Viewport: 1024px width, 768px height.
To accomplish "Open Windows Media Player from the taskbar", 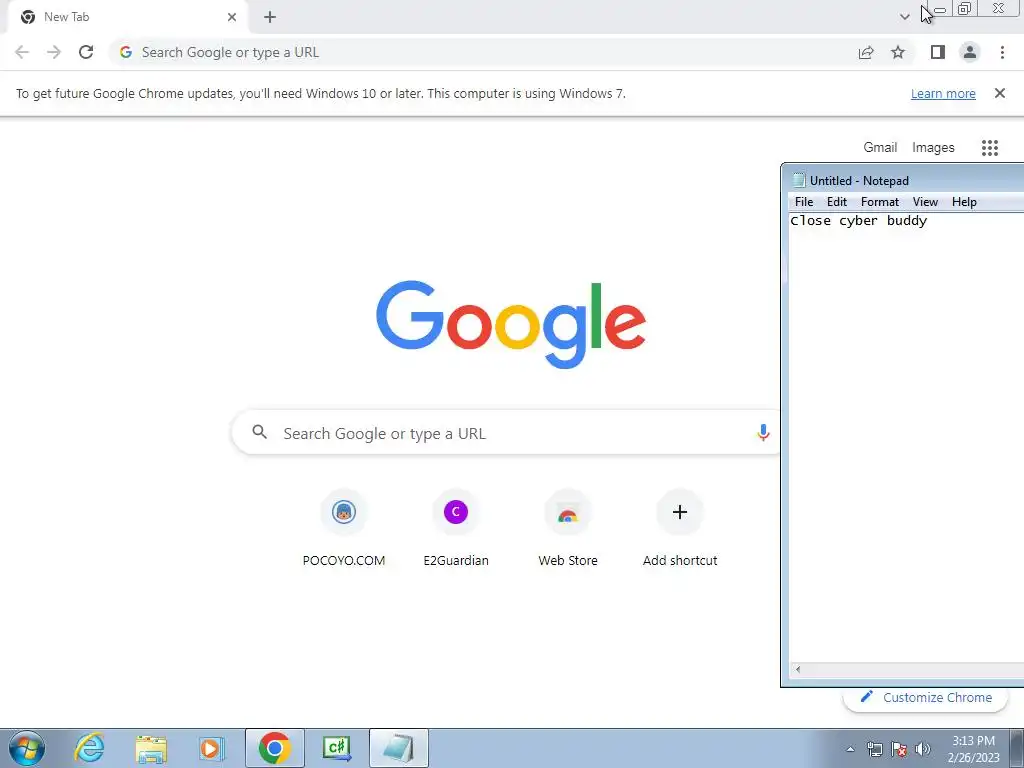I will pos(212,748).
